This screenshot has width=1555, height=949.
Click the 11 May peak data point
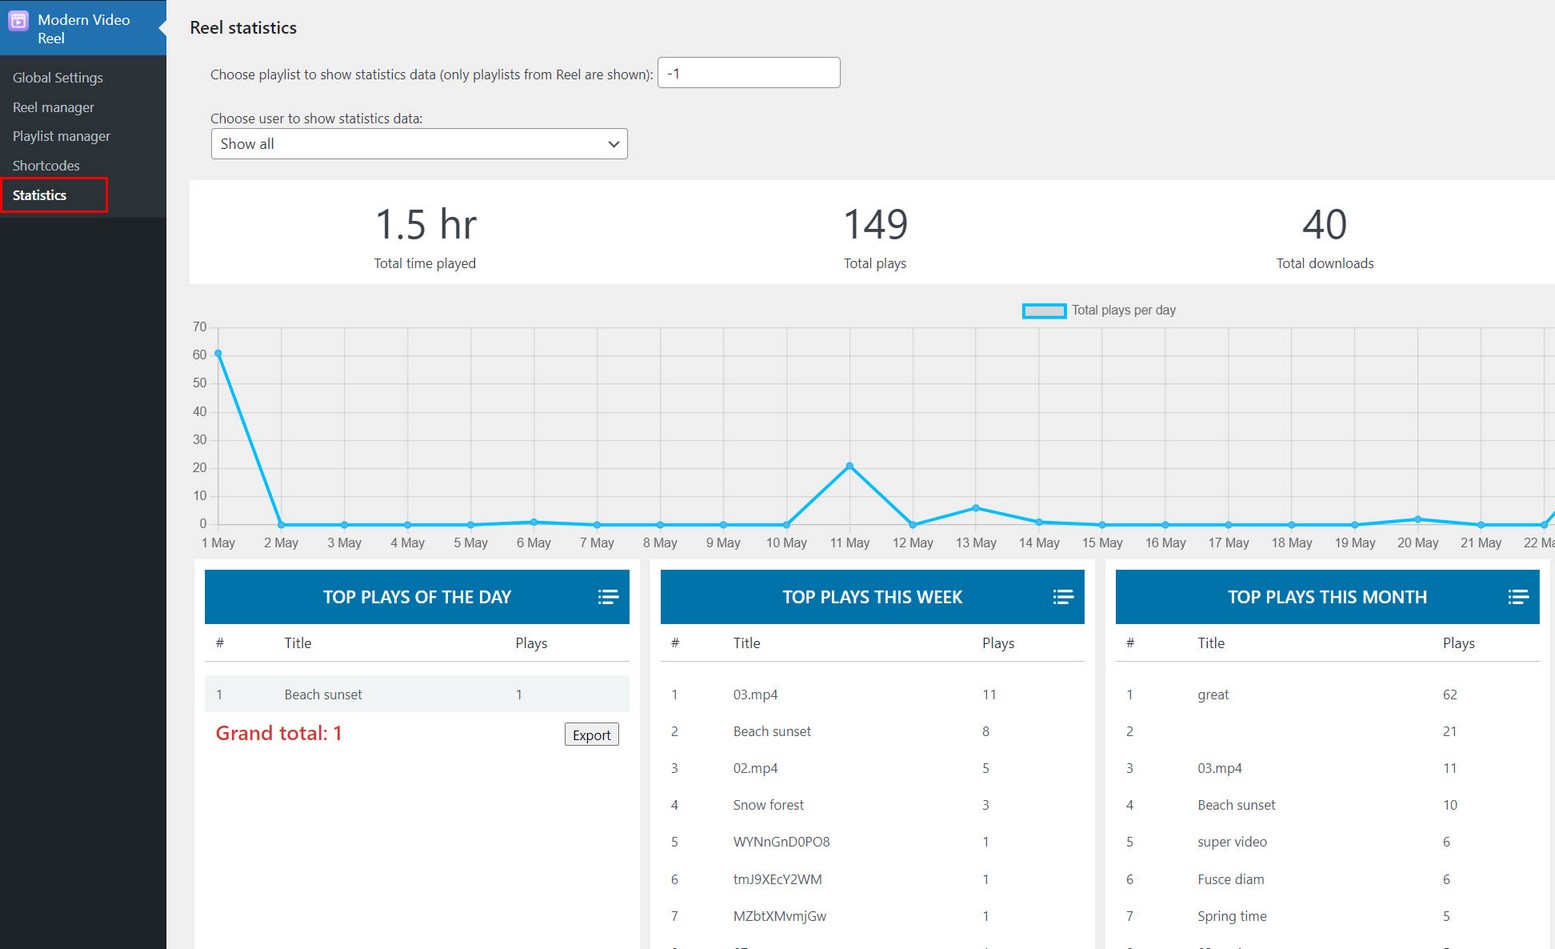click(x=850, y=466)
